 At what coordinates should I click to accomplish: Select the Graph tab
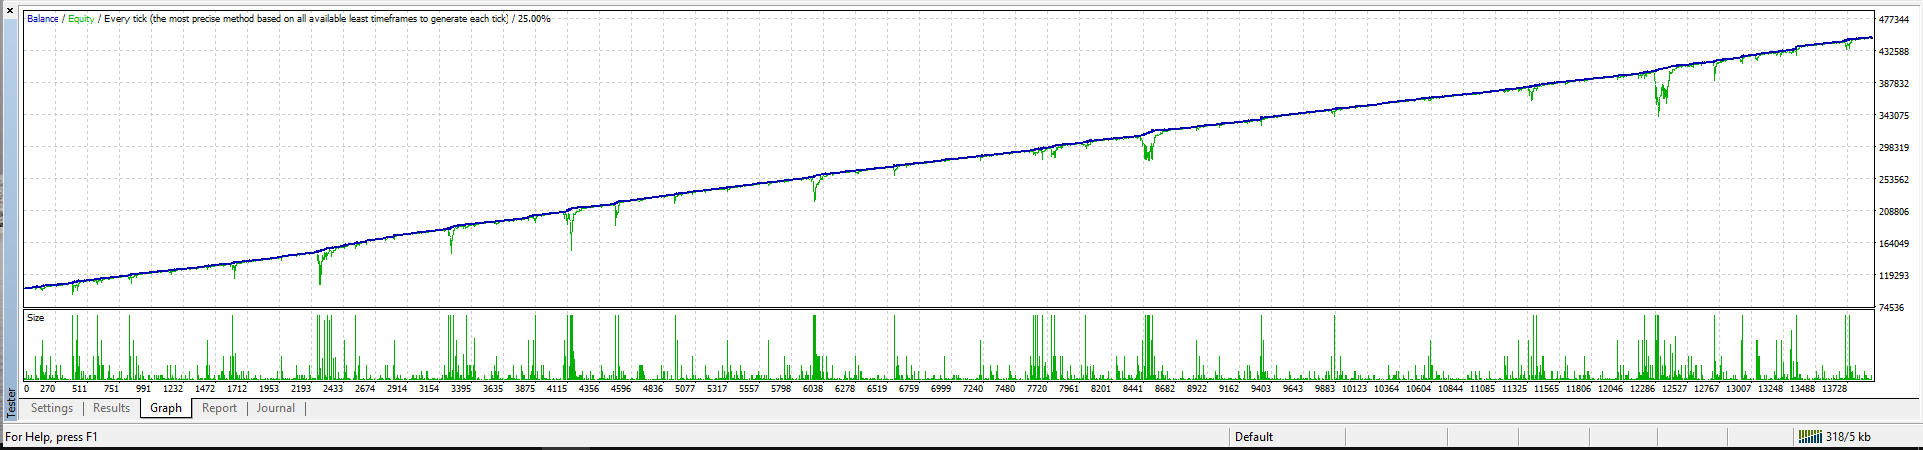pos(166,408)
